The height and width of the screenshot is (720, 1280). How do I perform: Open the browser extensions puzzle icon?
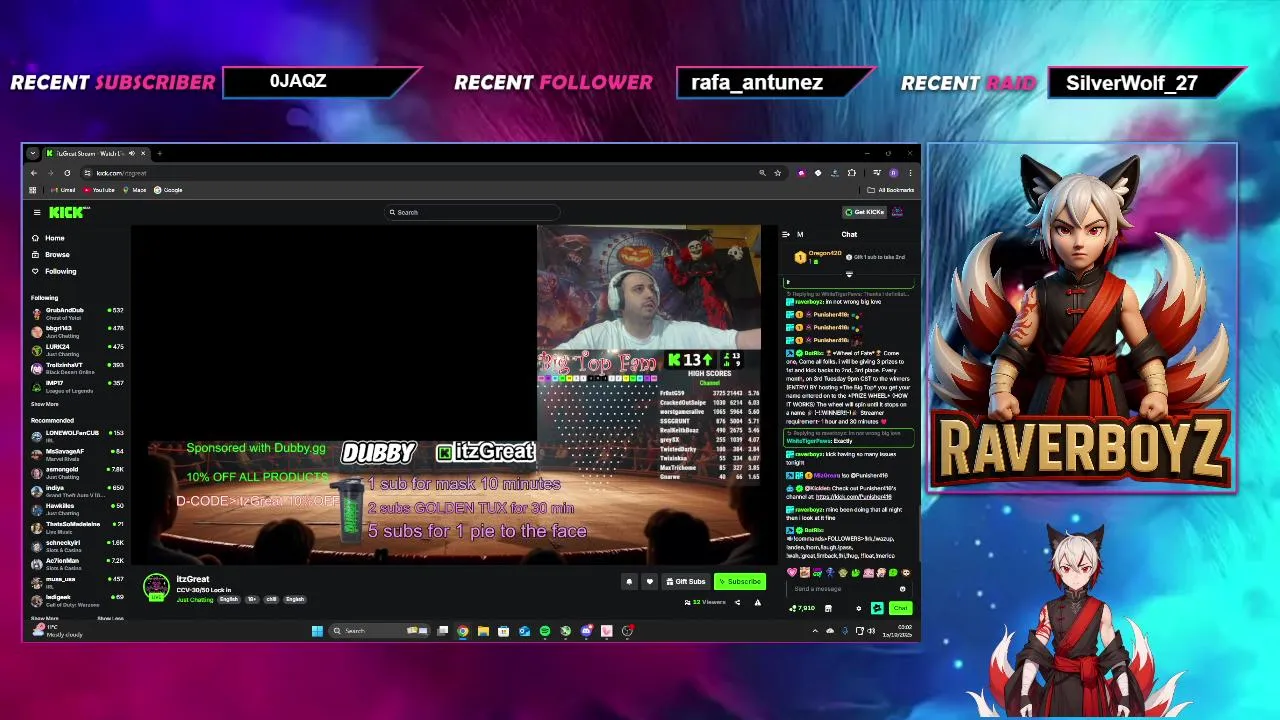(852, 173)
